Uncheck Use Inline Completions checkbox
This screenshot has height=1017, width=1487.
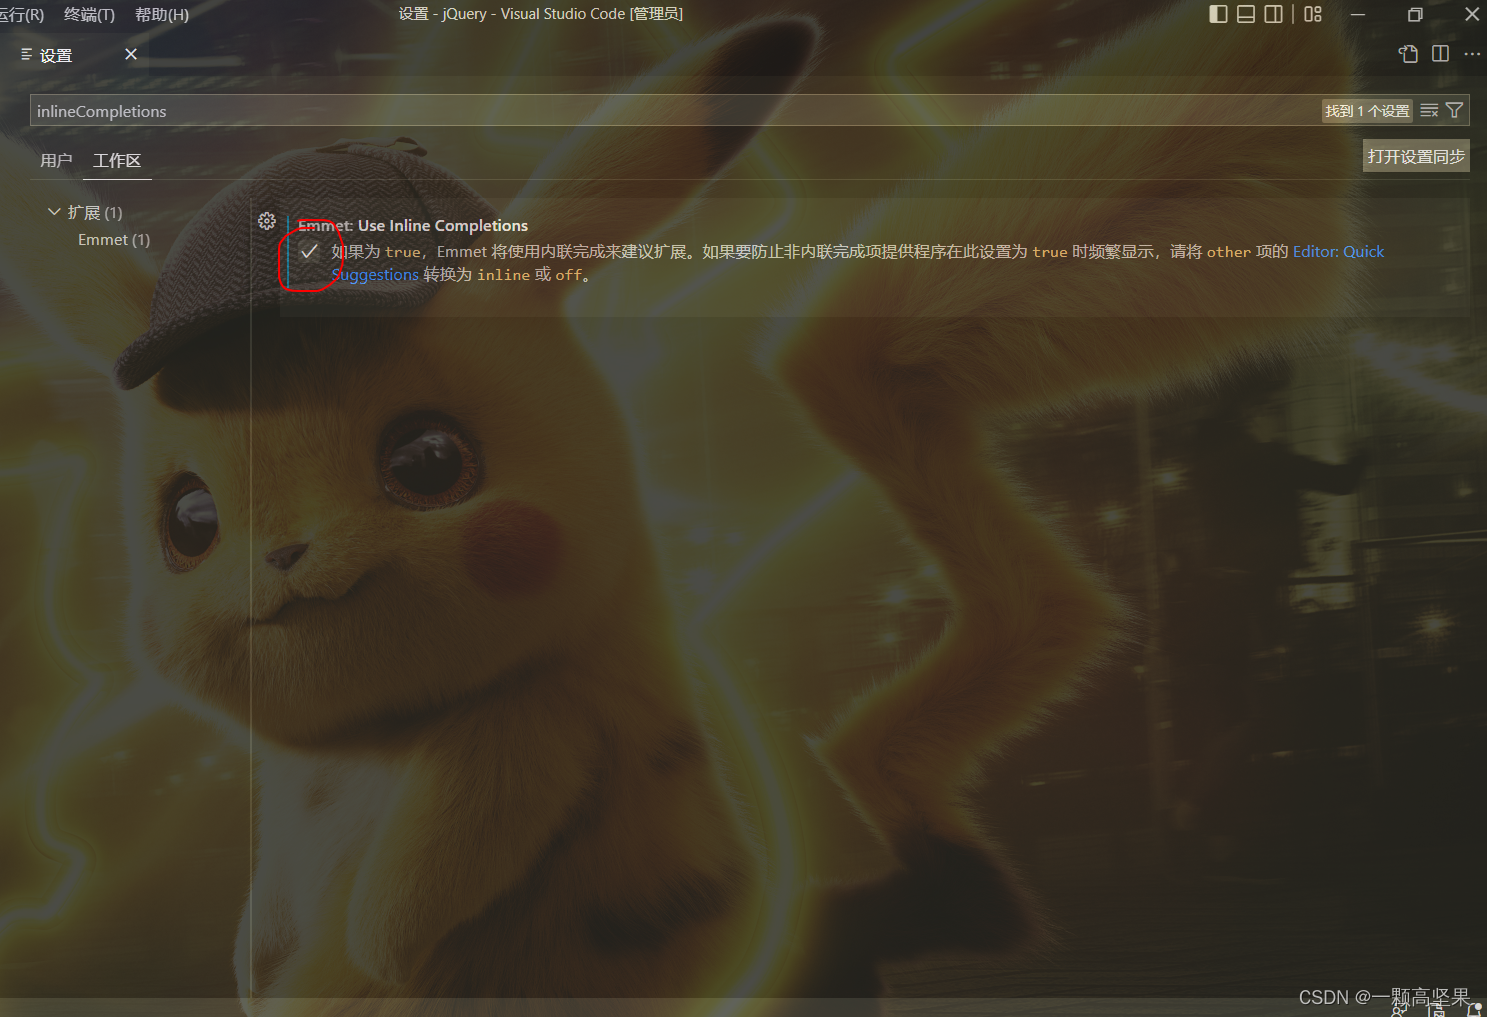[x=310, y=251]
